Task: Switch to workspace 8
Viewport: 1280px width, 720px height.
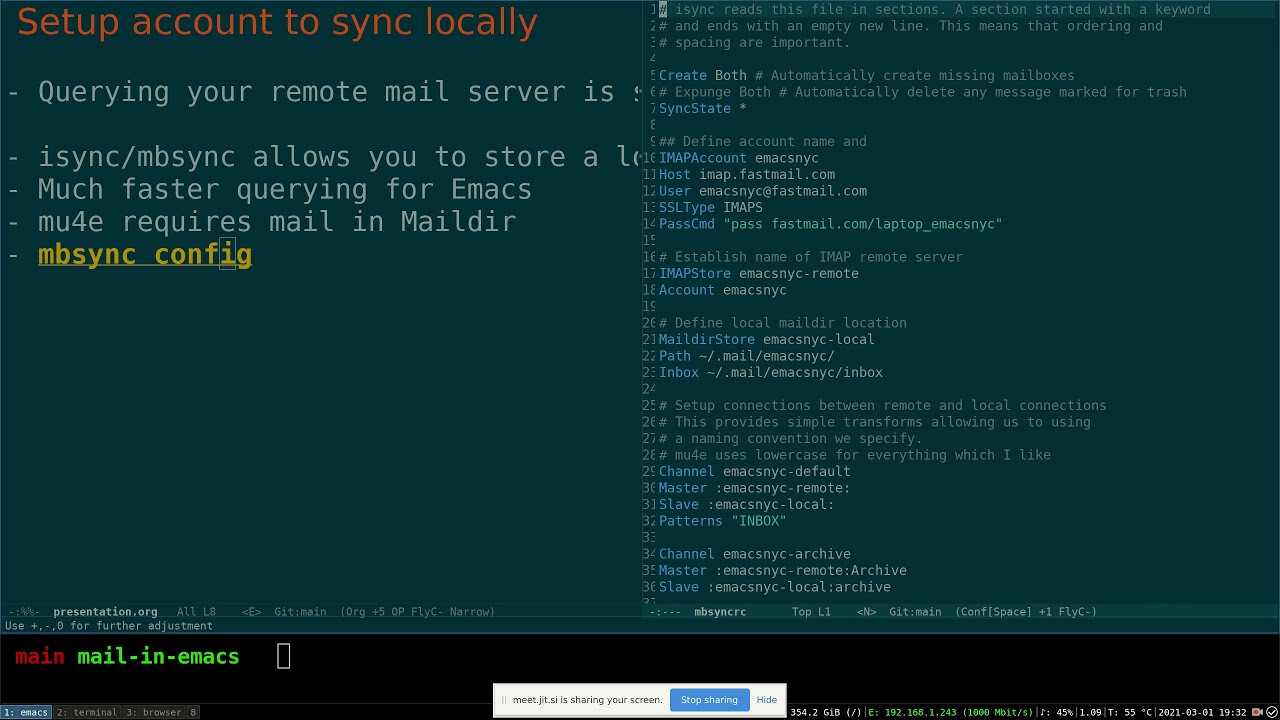Action: [193, 712]
